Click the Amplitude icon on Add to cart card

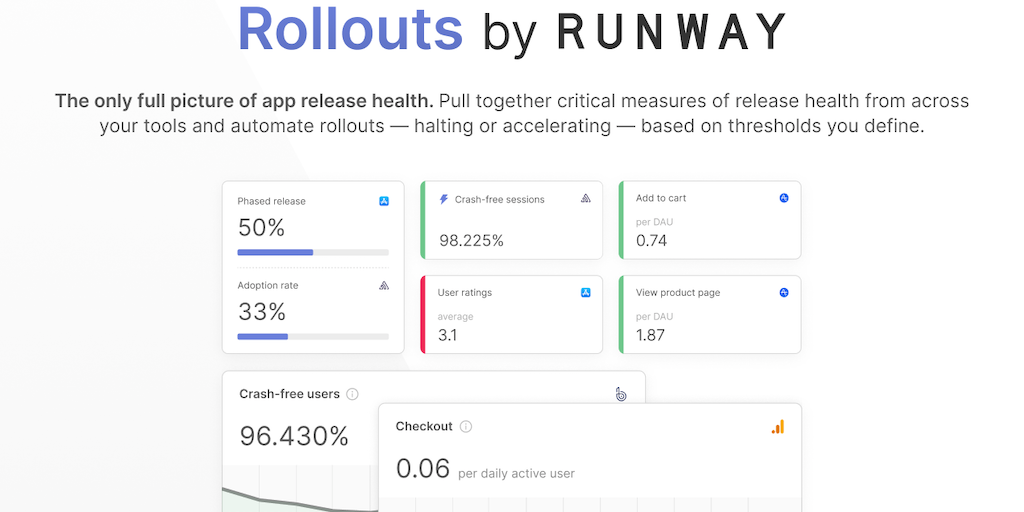click(x=784, y=198)
